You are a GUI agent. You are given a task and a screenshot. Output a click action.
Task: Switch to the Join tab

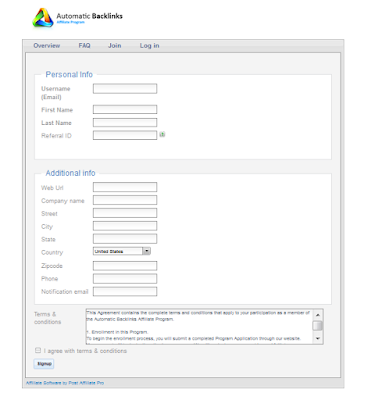coord(114,46)
